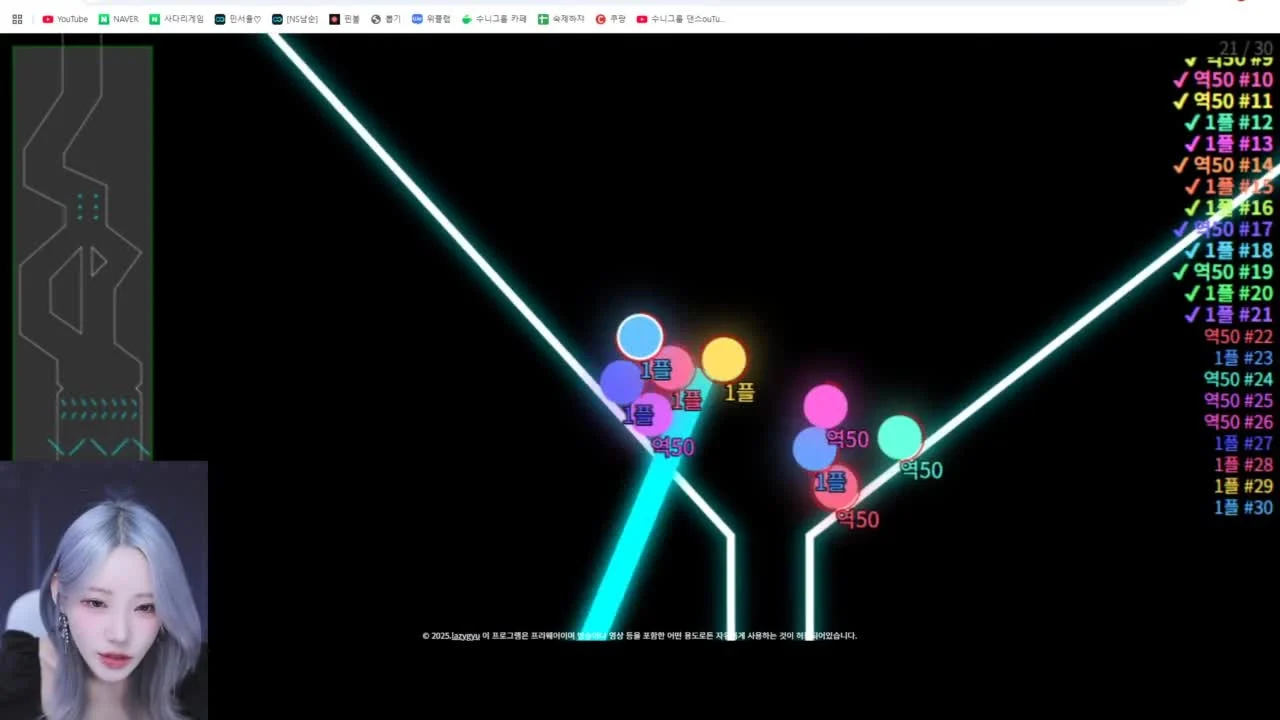Screen dimensions: 1280x720
Task: Open the 핀볼 bookmark
Action: point(344,19)
